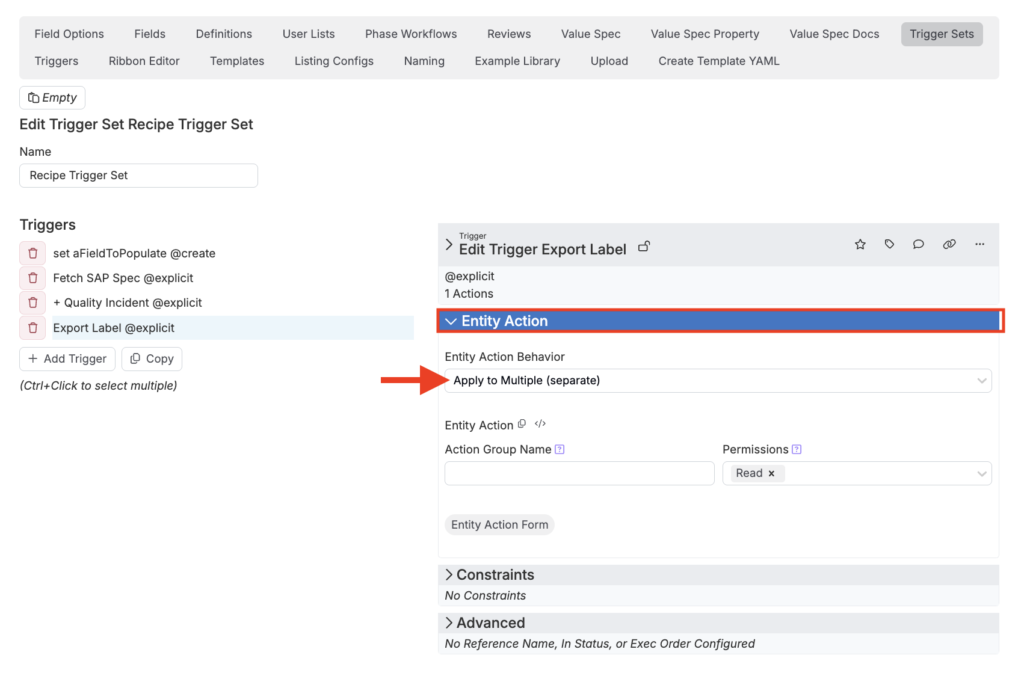
Task: Open the Create Template YAML tab
Action: (718, 61)
